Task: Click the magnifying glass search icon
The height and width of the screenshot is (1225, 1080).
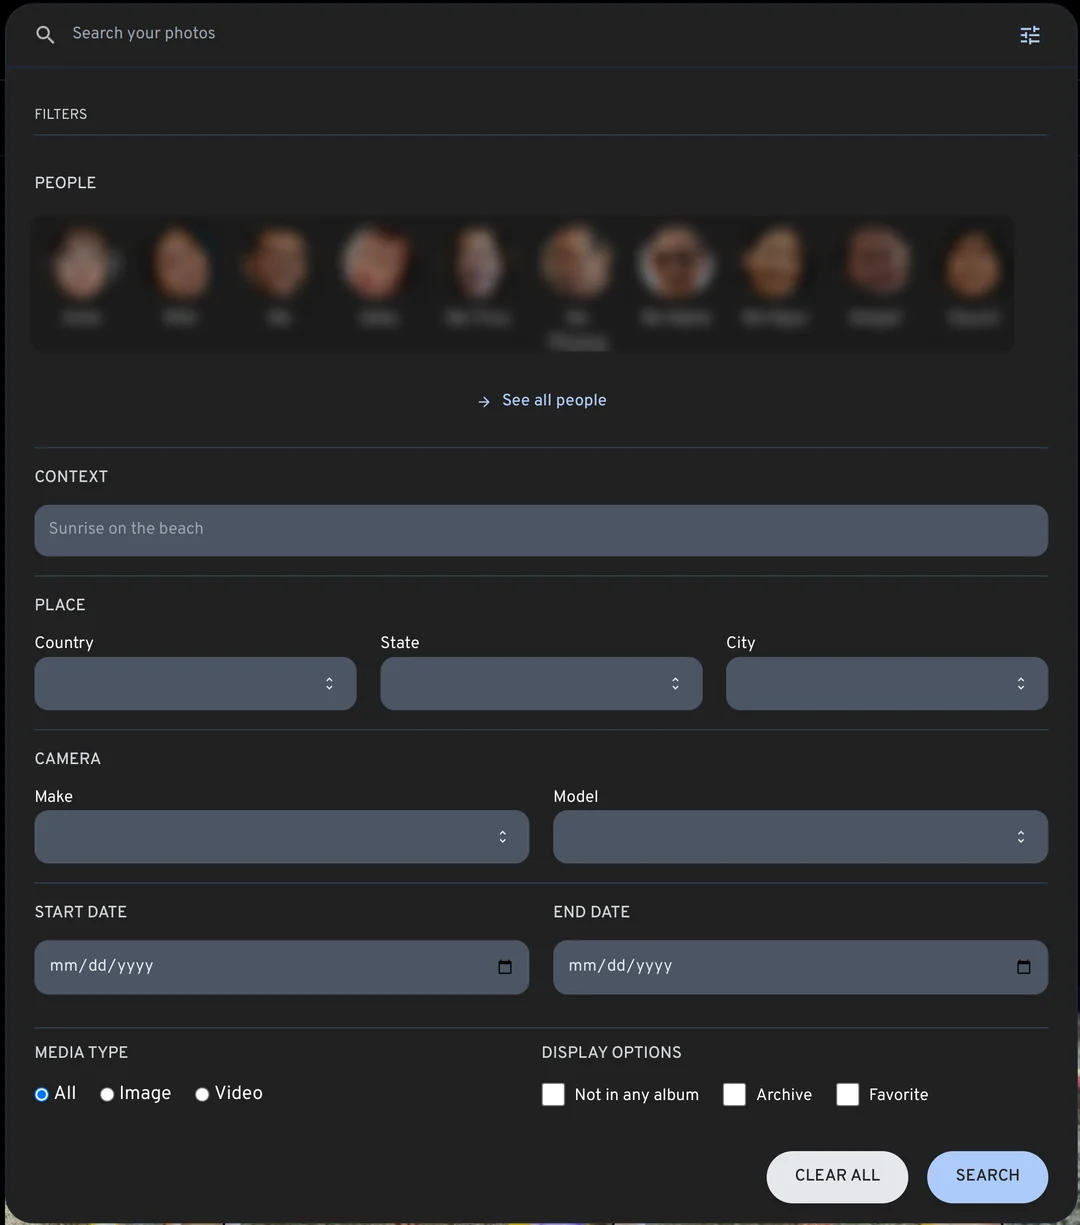Action: point(45,35)
